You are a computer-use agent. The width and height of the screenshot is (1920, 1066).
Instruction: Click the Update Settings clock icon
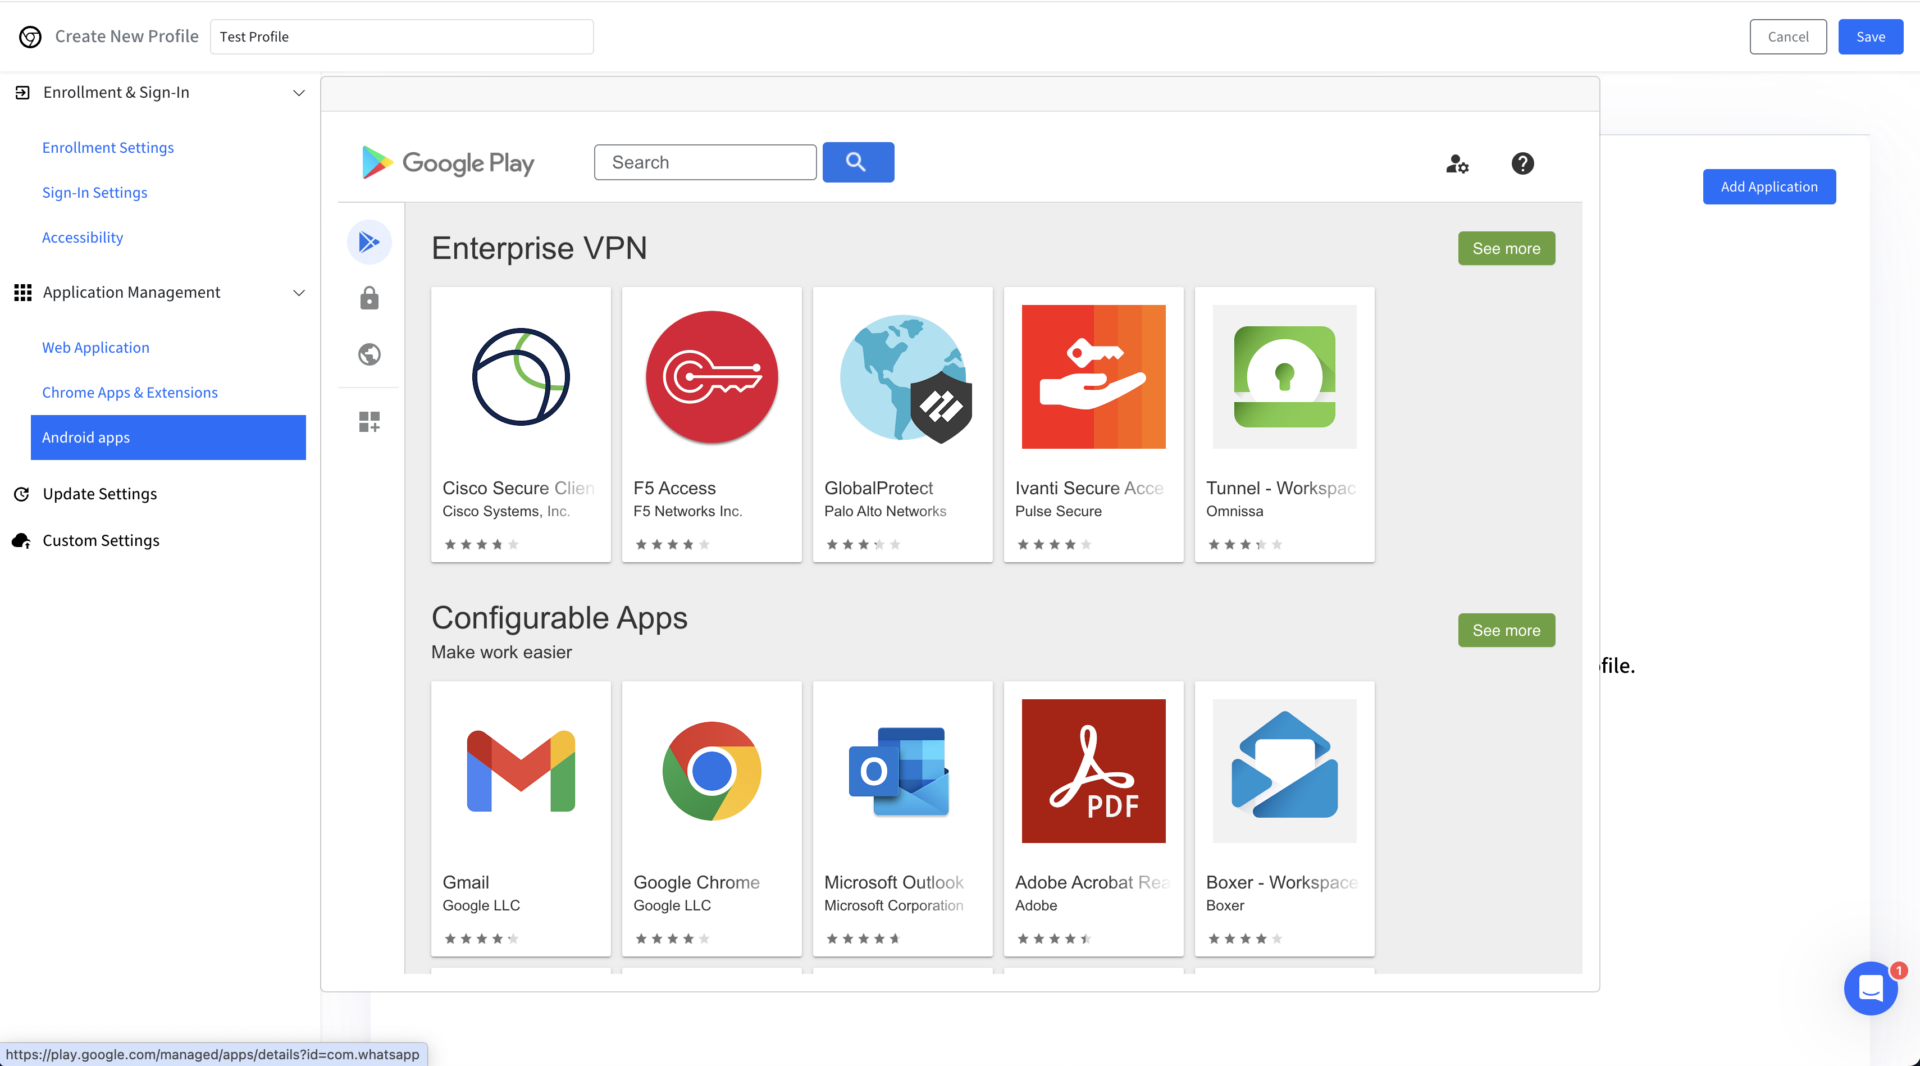(21, 493)
